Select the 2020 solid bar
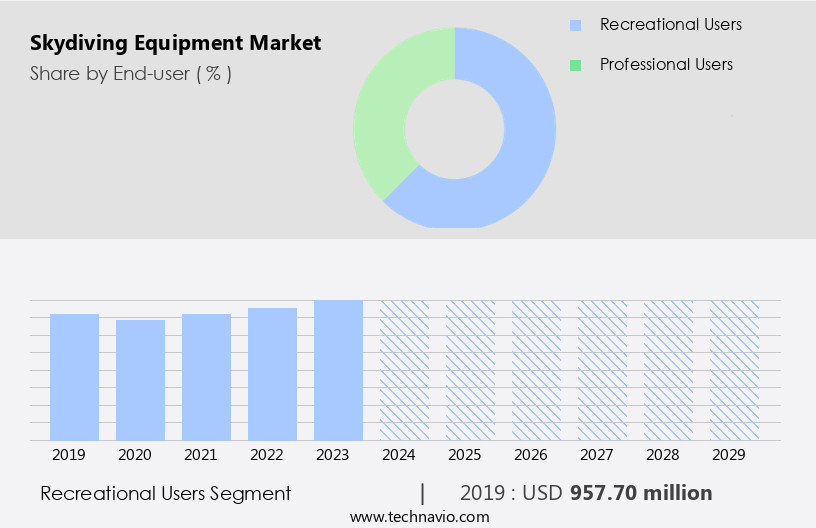The image size is (816, 528). coord(140,380)
